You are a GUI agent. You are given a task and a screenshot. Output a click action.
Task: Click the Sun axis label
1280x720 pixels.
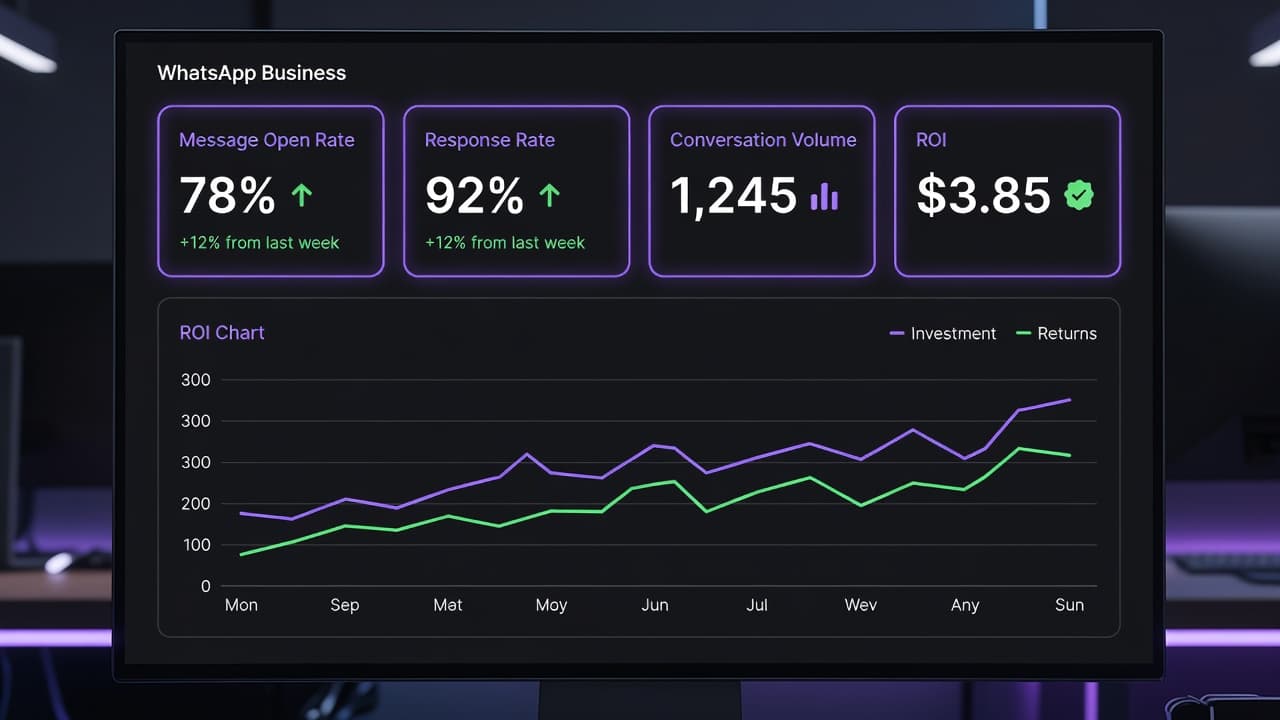point(1069,605)
